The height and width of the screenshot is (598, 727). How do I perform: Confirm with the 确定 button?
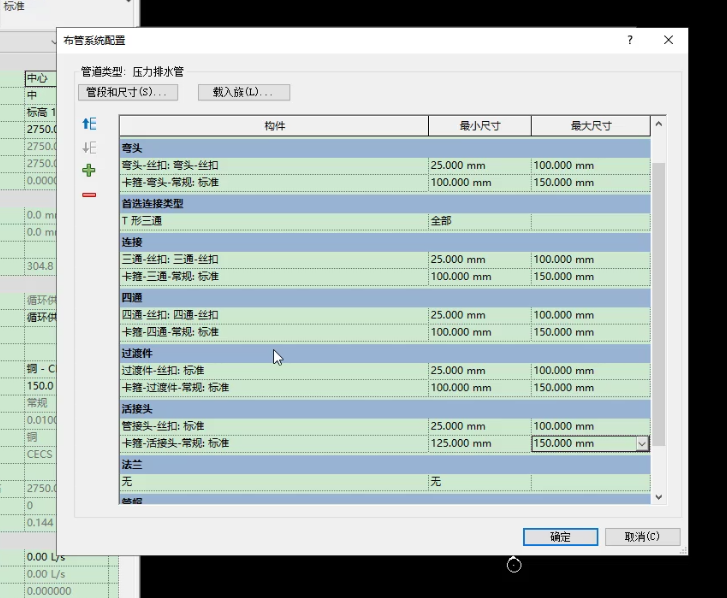tap(560, 537)
